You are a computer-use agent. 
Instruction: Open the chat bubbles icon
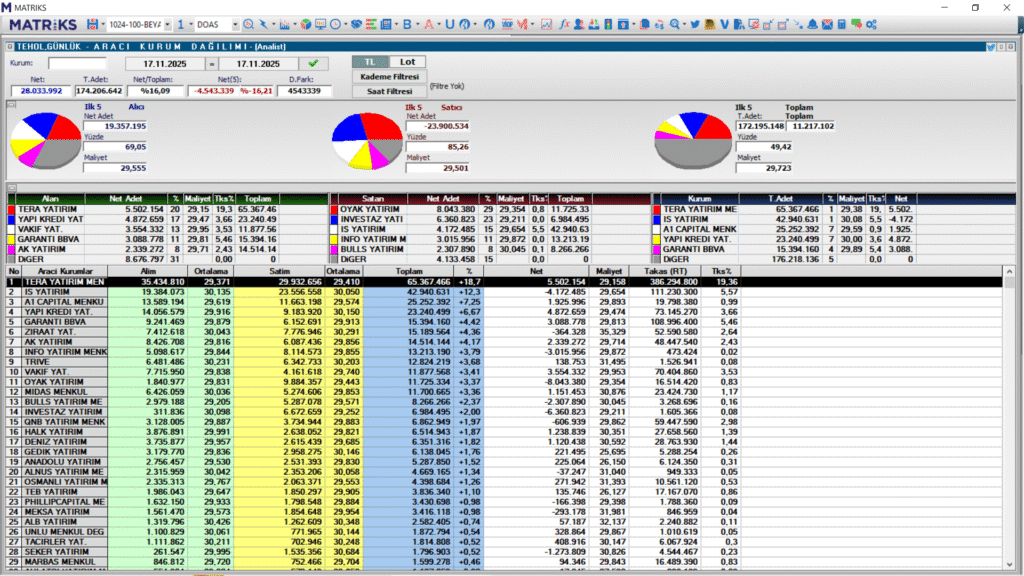pyautogui.click(x=856, y=24)
